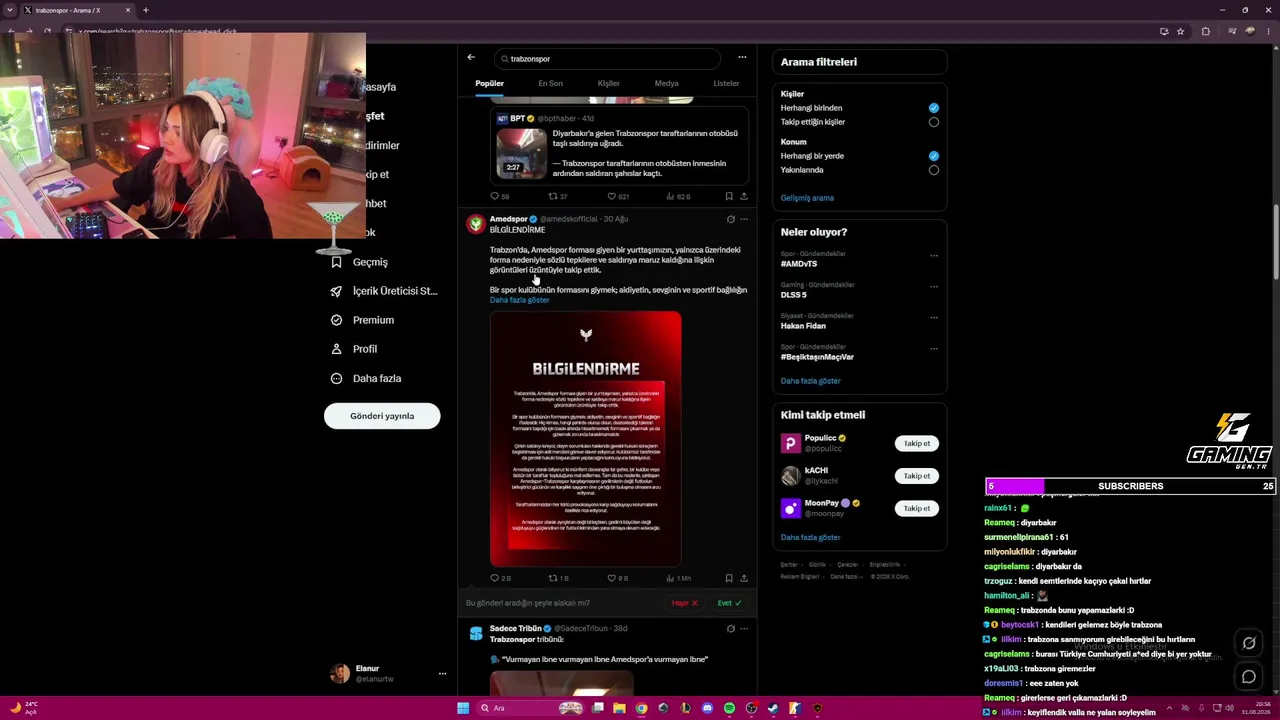Follow MoonPay account
The height and width of the screenshot is (720, 1280).
coord(917,508)
